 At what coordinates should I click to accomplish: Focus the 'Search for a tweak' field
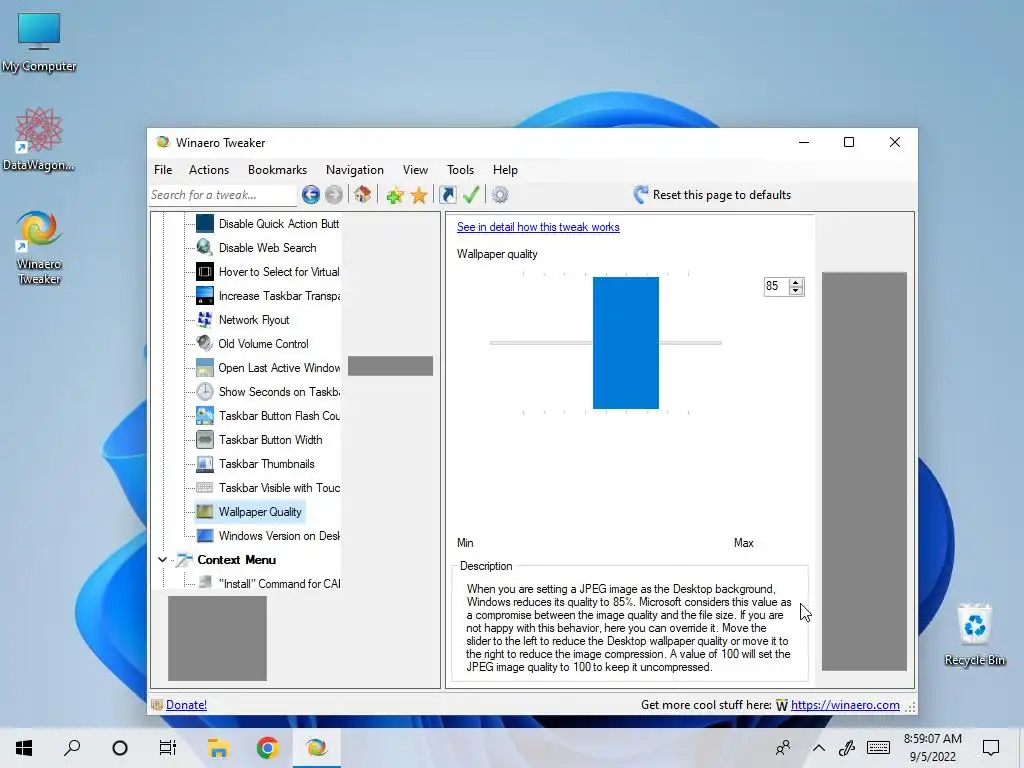(223, 195)
